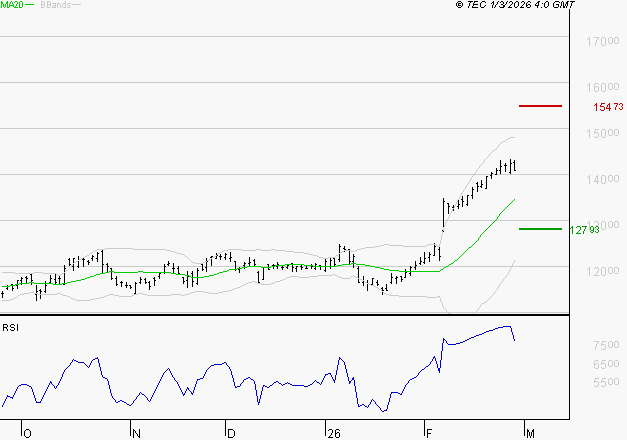Click the red 154.73 resistance value
This screenshot has width=627, height=440.
point(608,107)
